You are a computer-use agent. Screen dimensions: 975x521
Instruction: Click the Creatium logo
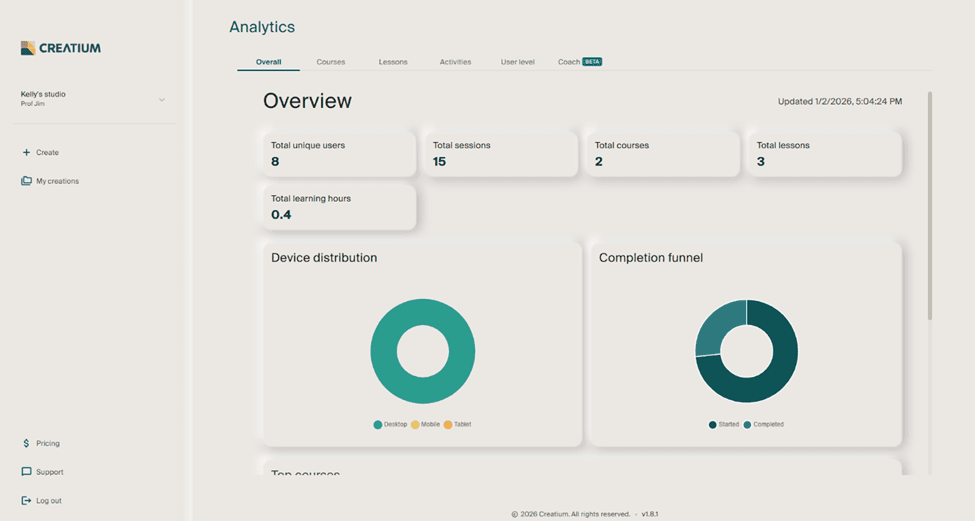tap(60, 48)
